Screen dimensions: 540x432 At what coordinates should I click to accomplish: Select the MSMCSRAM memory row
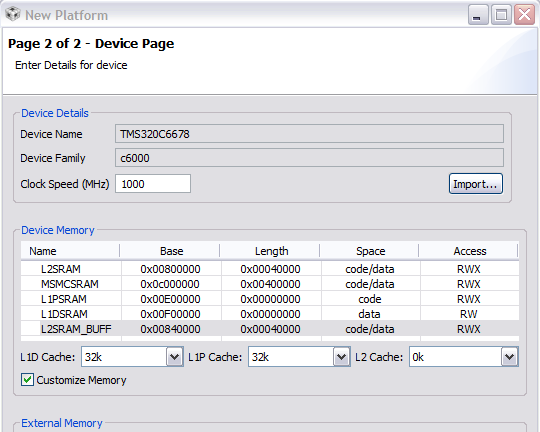pyautogui.click(x=270, y=284)
